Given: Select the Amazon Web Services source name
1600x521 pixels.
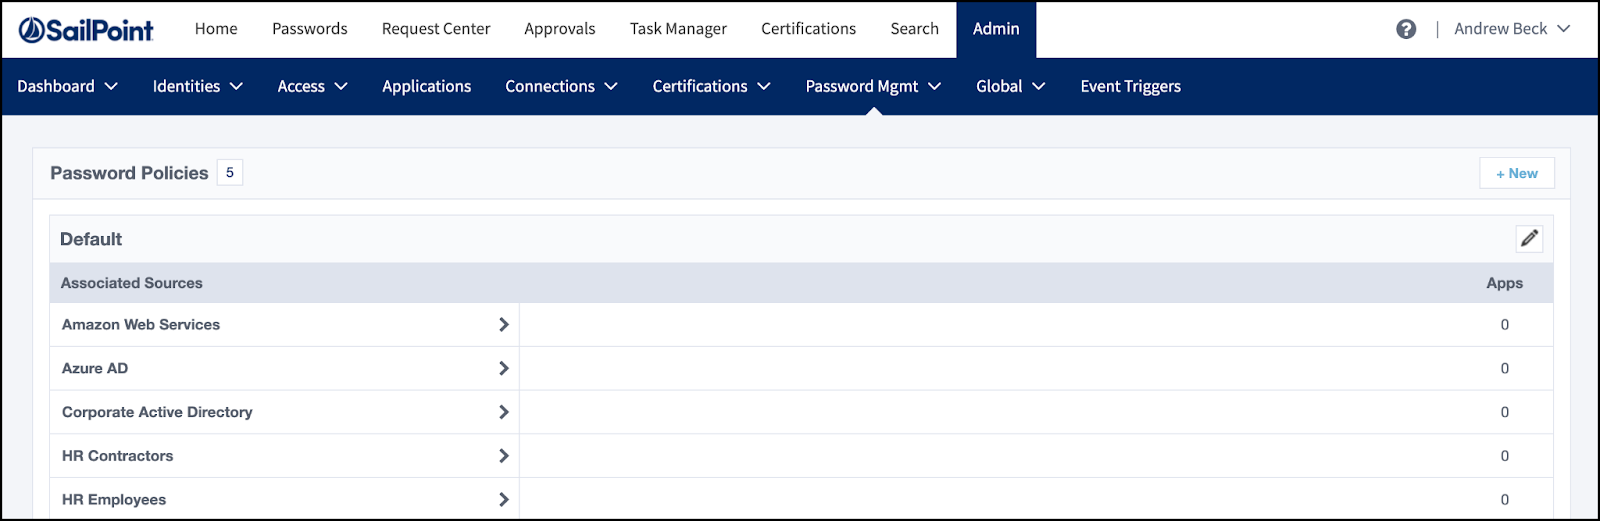Looking at the screenshot, I should click(x=141, y=324).
